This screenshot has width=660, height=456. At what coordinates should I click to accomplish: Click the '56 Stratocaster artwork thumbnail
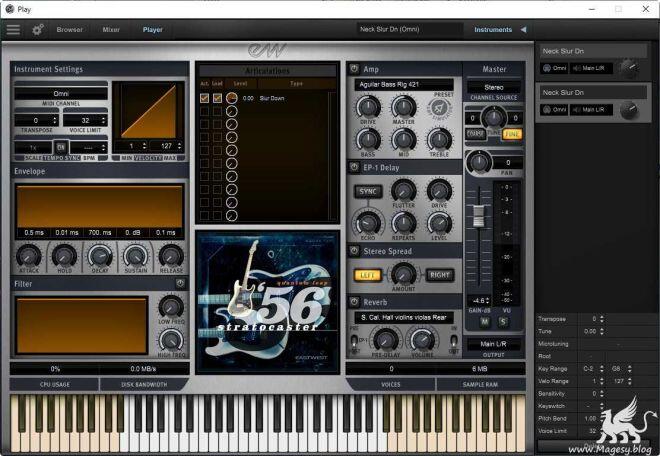click(267, 301)
